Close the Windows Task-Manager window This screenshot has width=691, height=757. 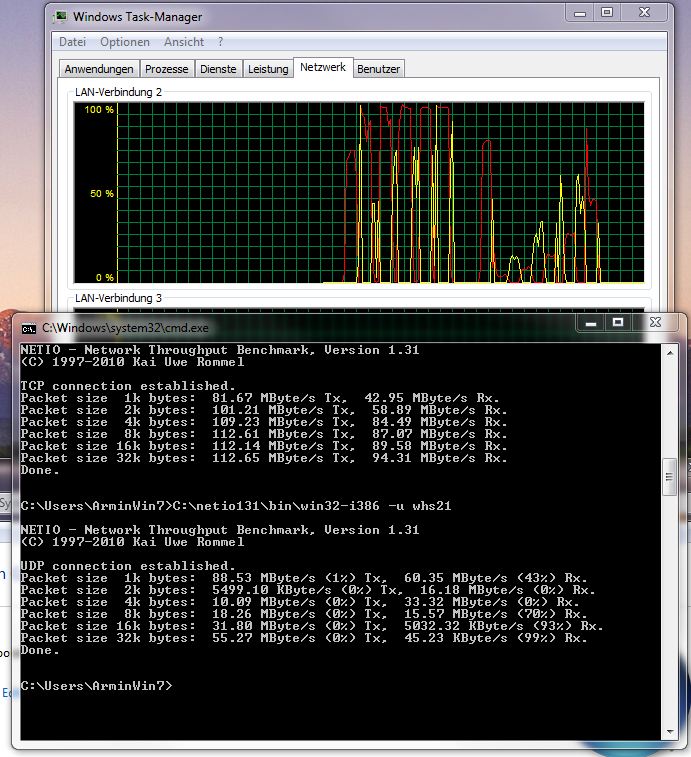point(645,13)
